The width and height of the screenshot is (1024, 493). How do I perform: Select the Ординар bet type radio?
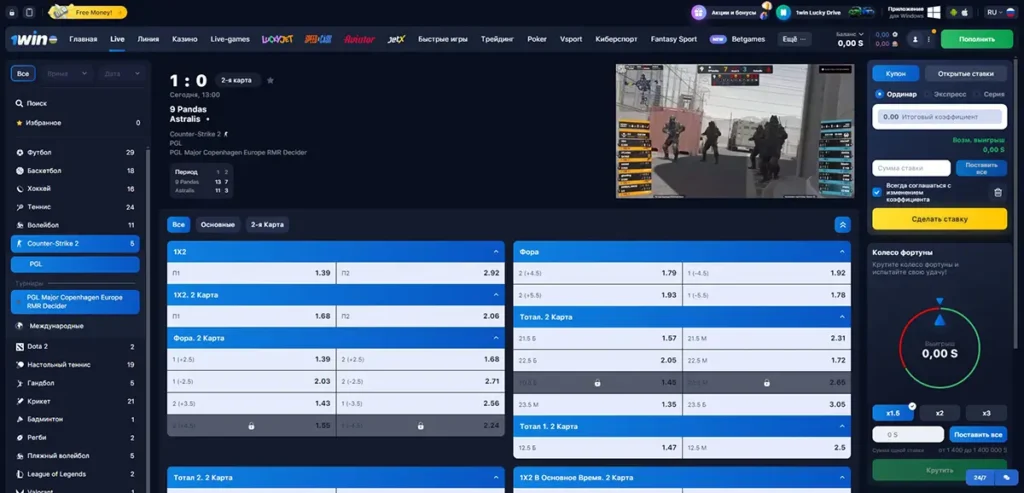[880, 94]
